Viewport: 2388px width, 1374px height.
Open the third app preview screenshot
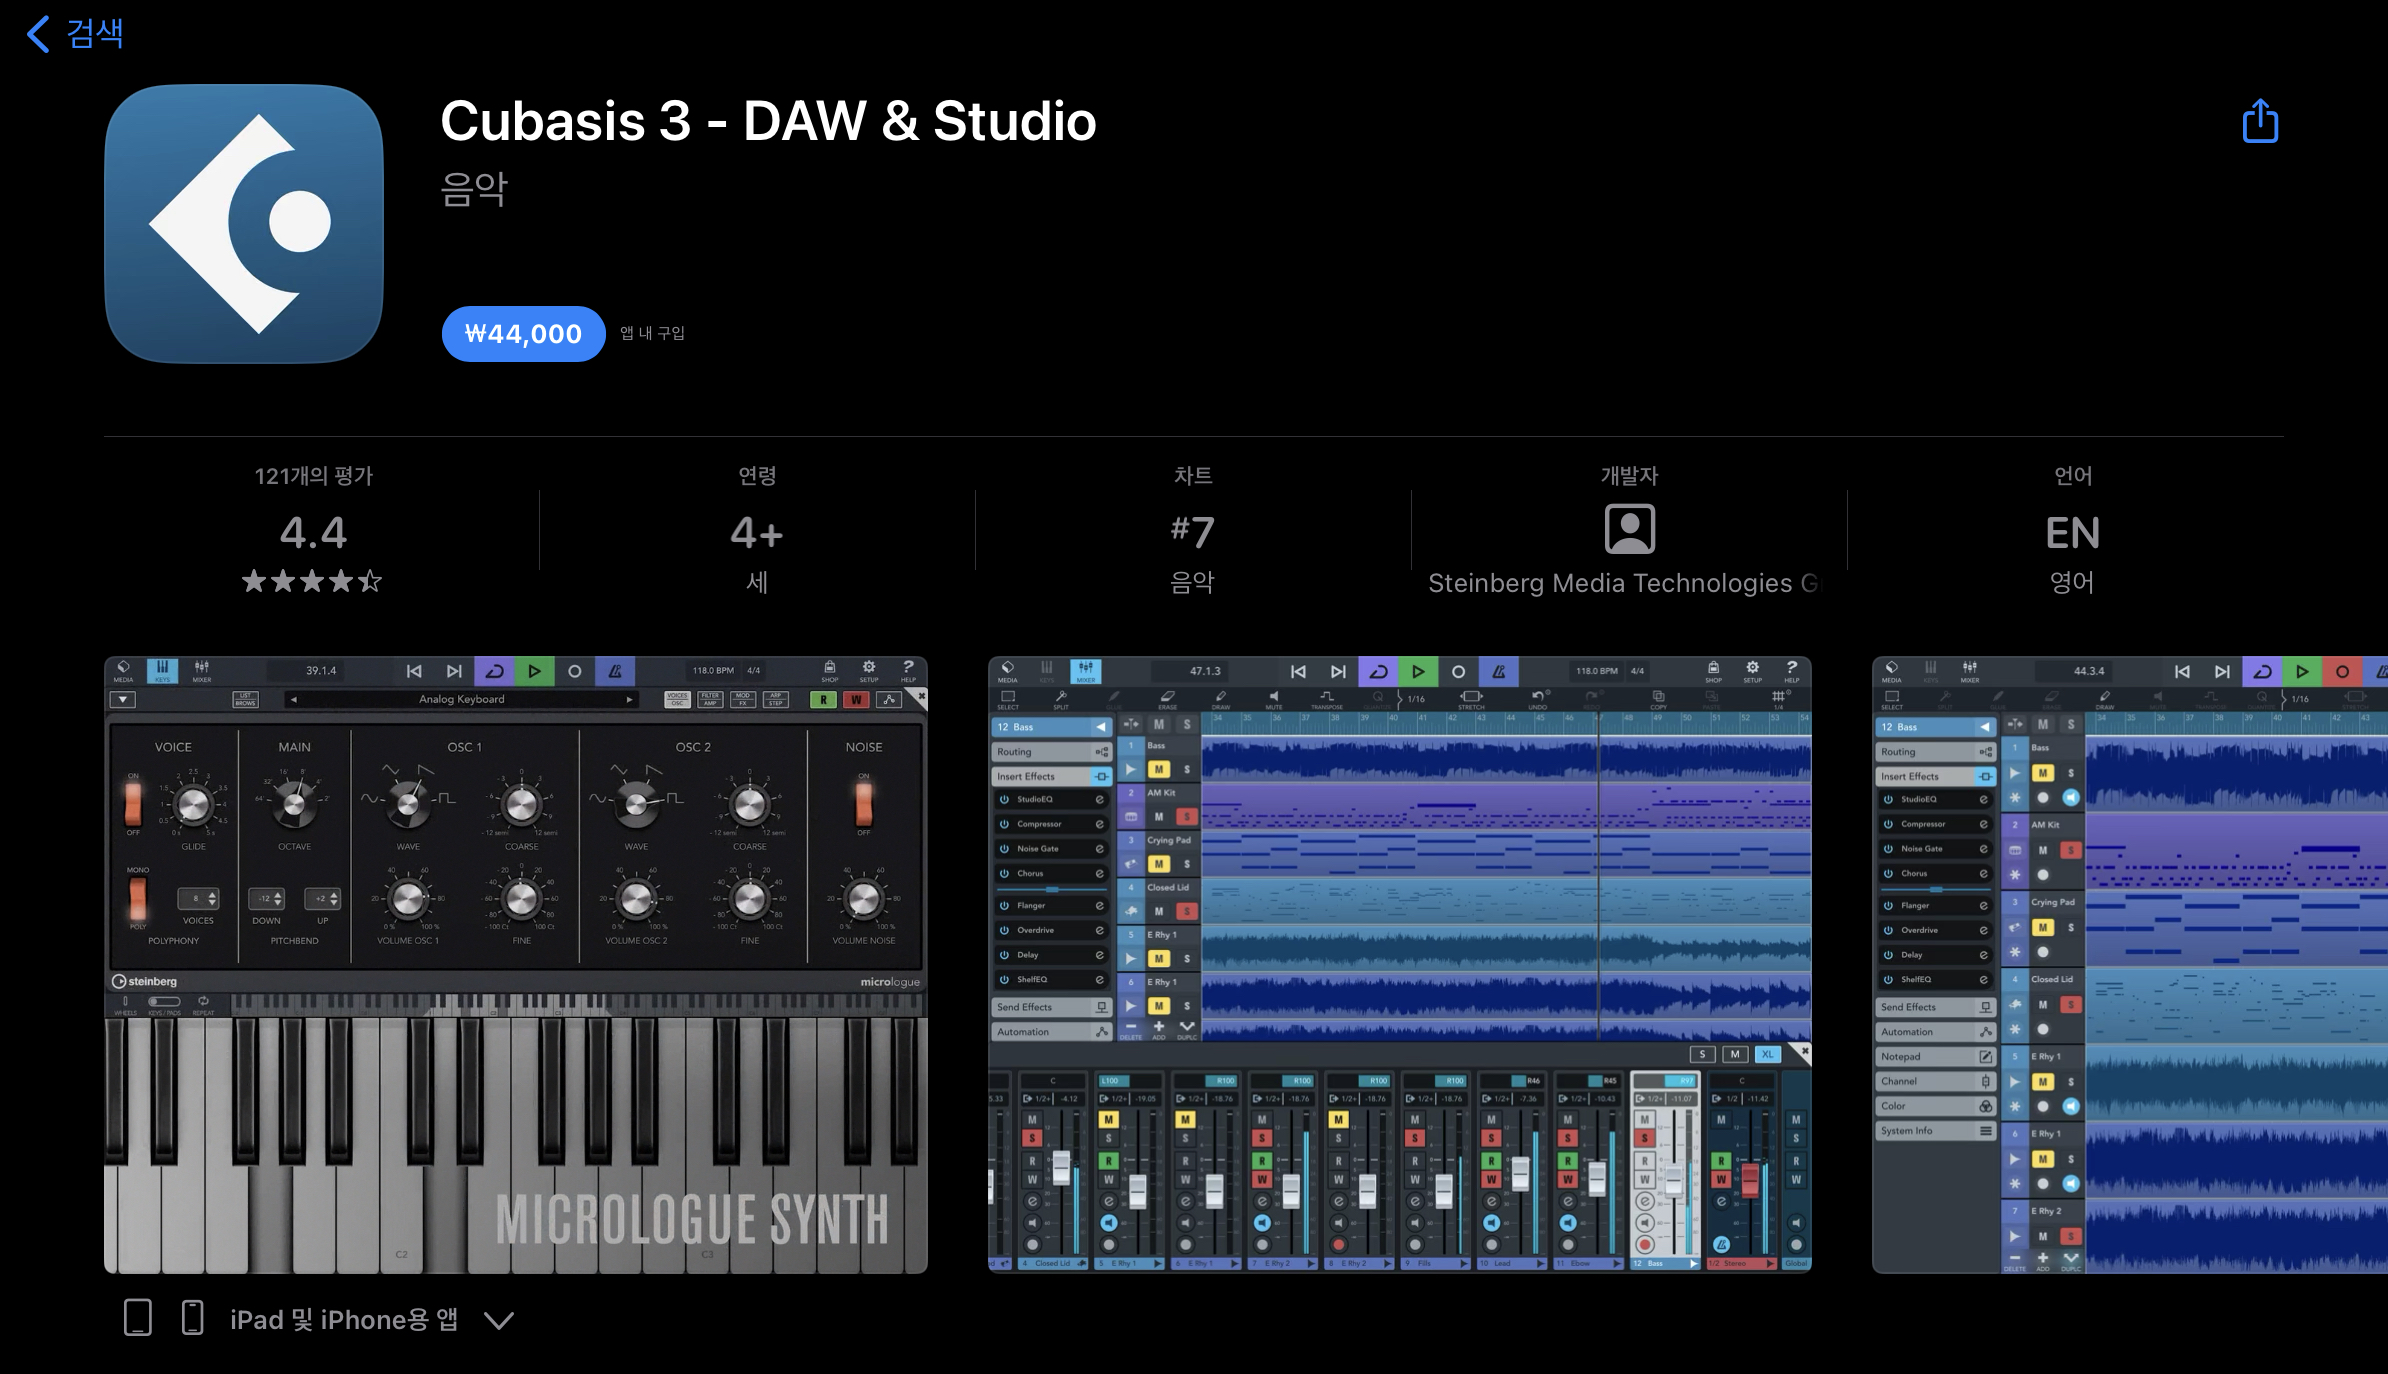2130,964
